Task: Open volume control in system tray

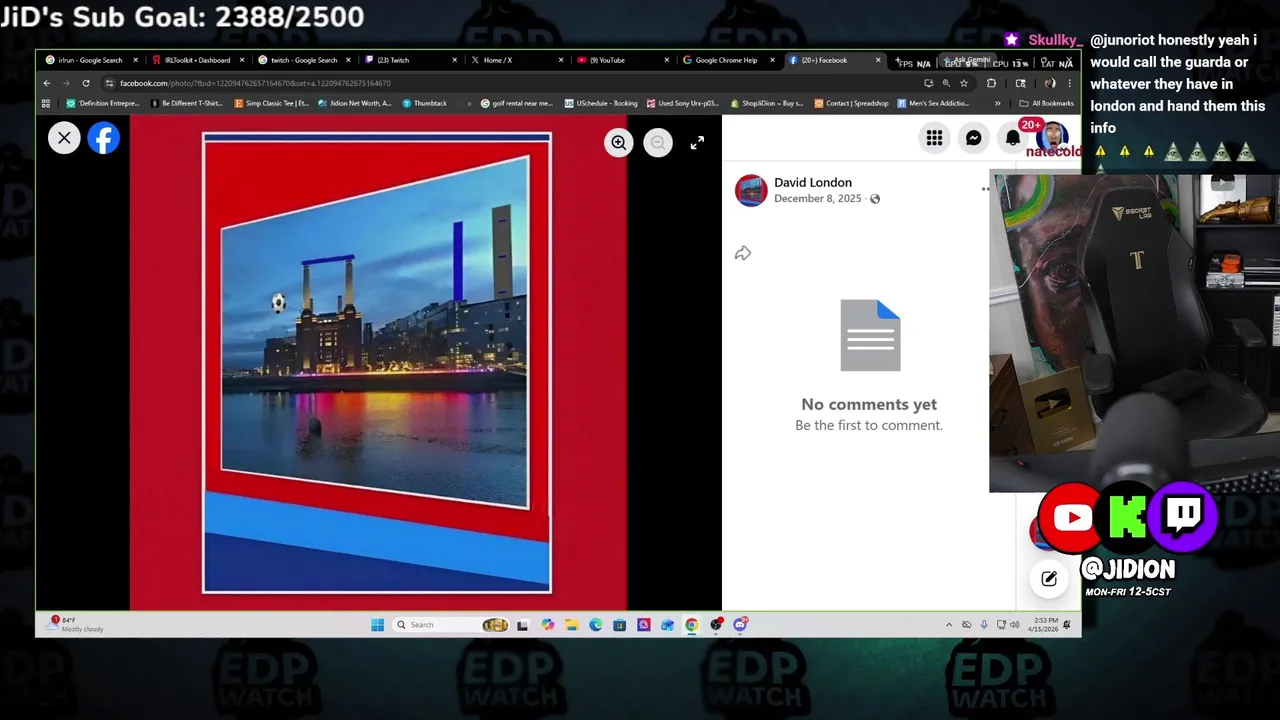Action: point(1015,625)
